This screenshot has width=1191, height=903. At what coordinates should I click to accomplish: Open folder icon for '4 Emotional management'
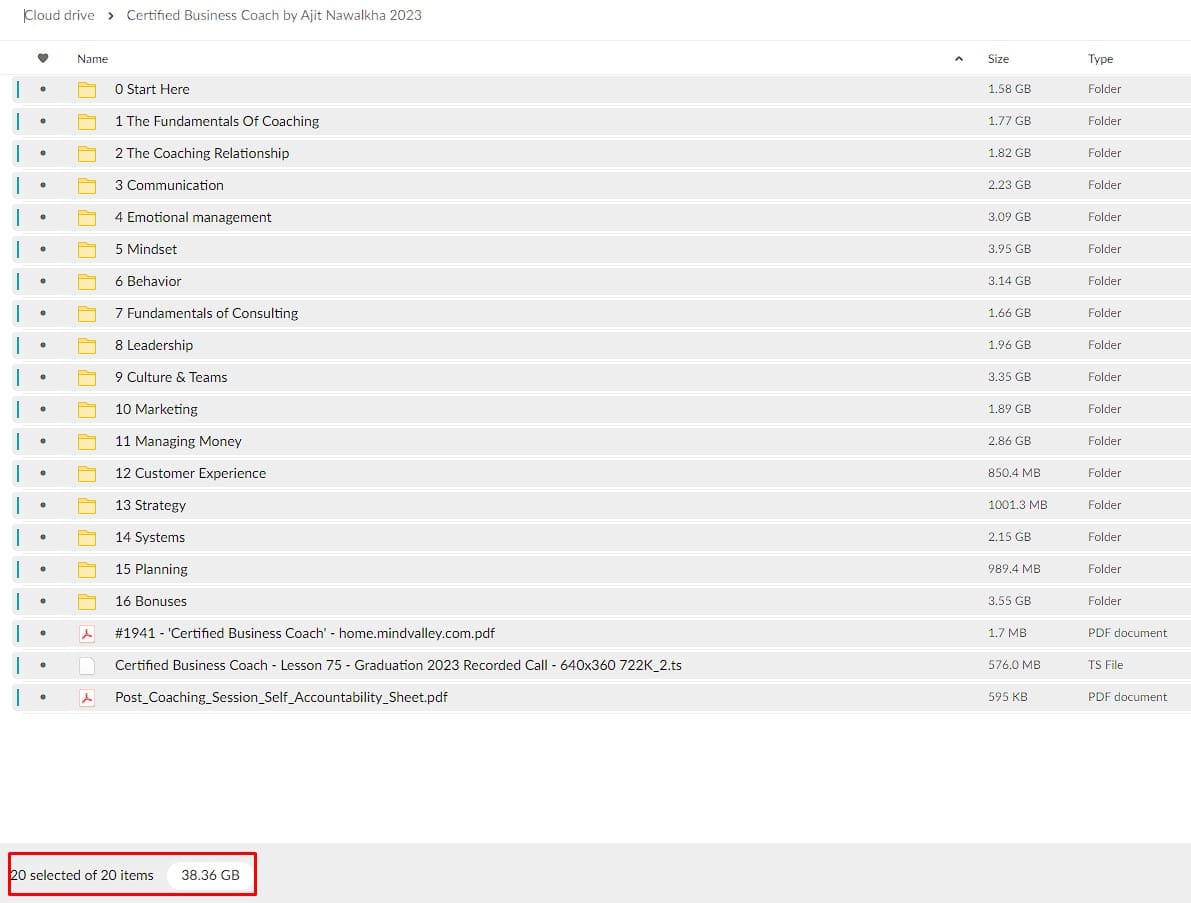(87, 217)
